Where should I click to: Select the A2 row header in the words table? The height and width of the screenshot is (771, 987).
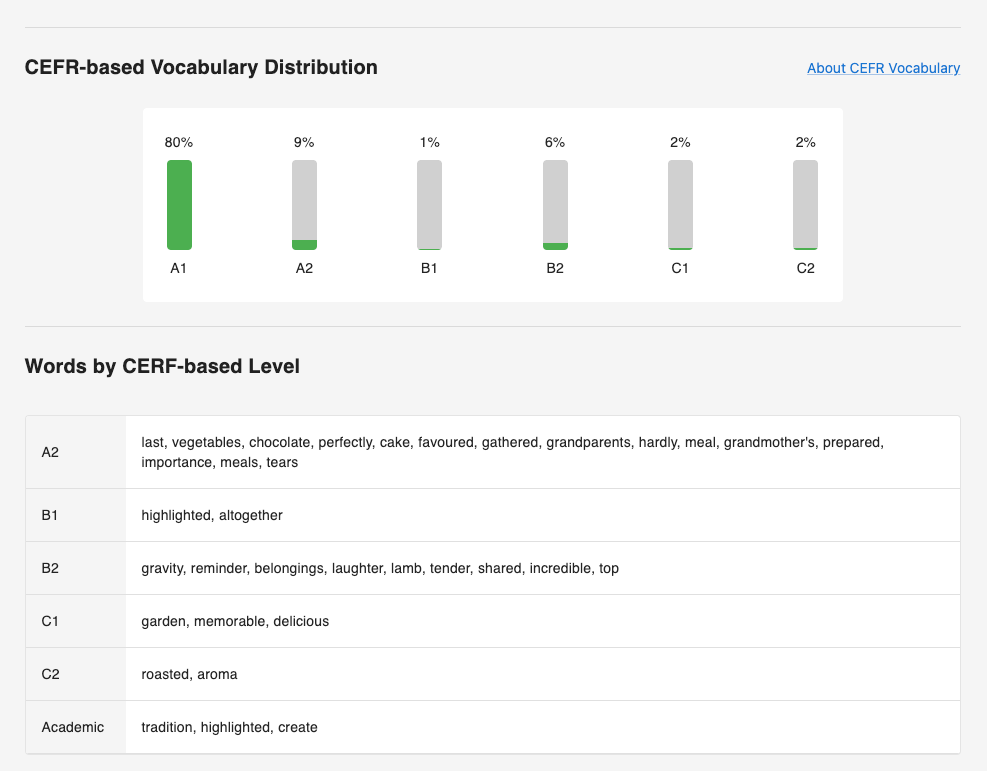(76, 452)
